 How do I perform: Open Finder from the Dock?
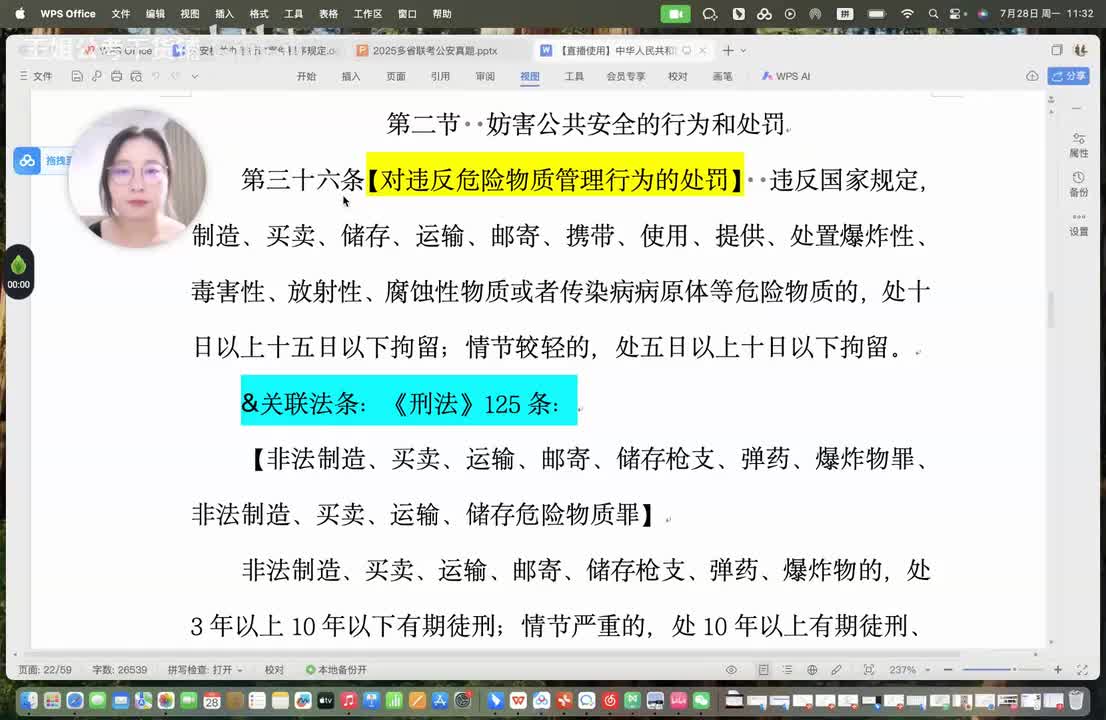click(x=29, y=700)
